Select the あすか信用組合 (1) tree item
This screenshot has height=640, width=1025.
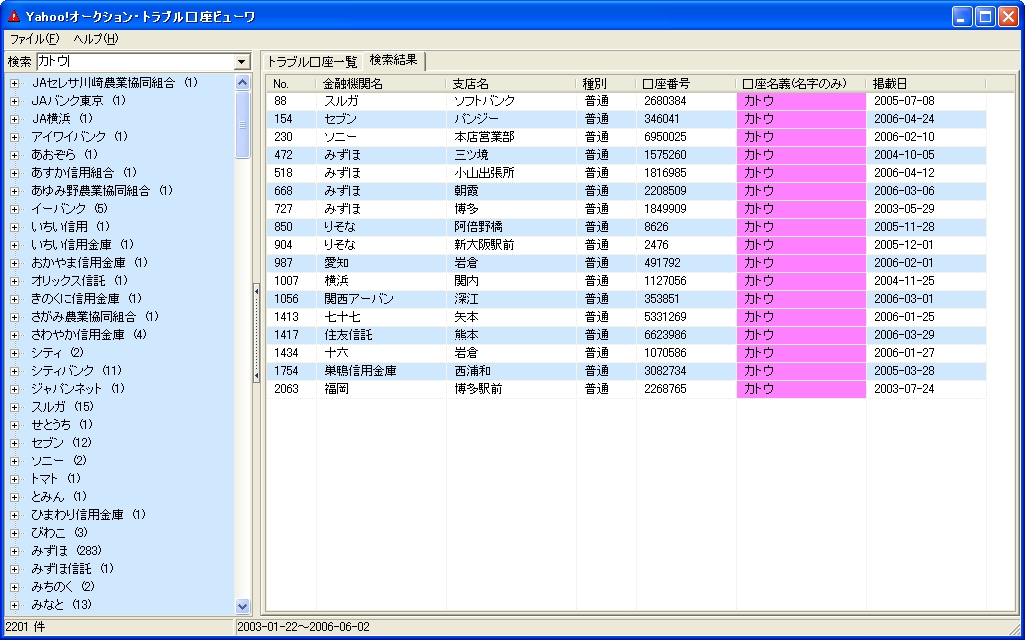(84, 173)
